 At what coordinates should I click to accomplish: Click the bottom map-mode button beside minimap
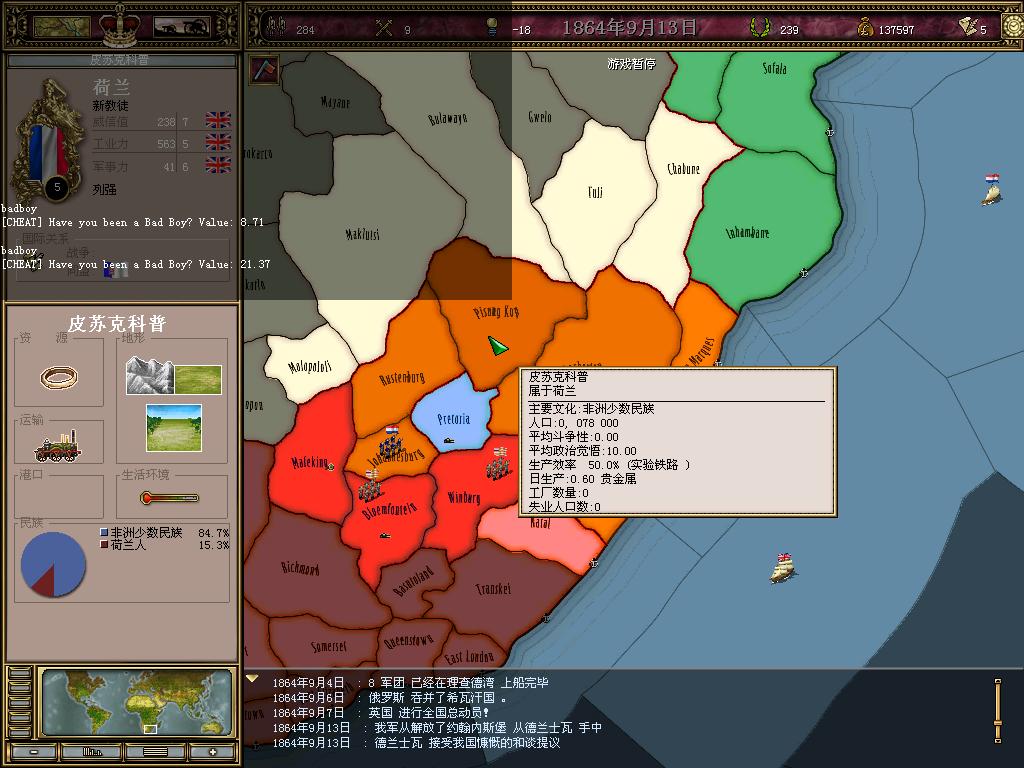point(20,731)
